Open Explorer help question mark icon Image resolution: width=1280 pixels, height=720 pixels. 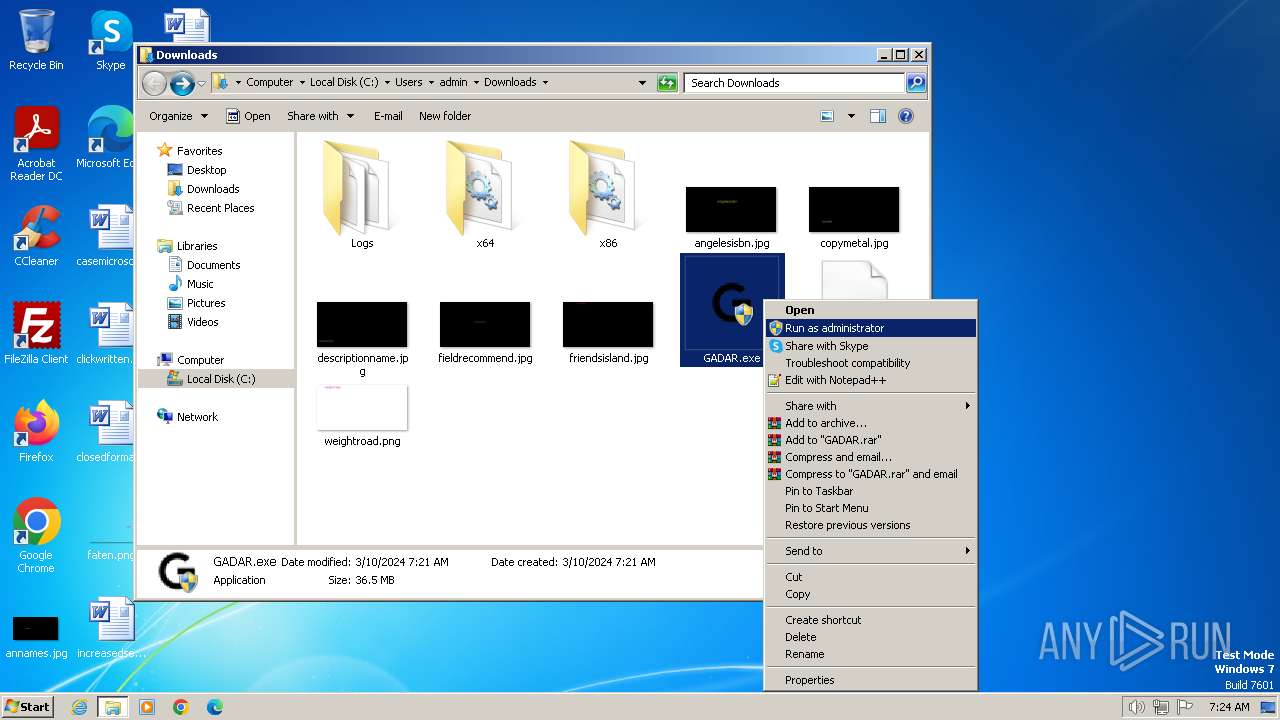click(906, 116)
